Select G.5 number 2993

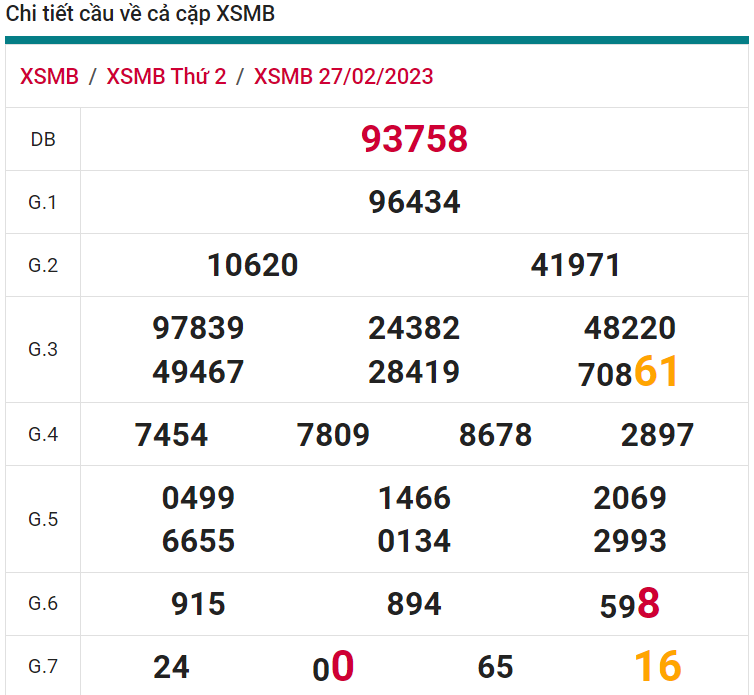pos(630,541)
